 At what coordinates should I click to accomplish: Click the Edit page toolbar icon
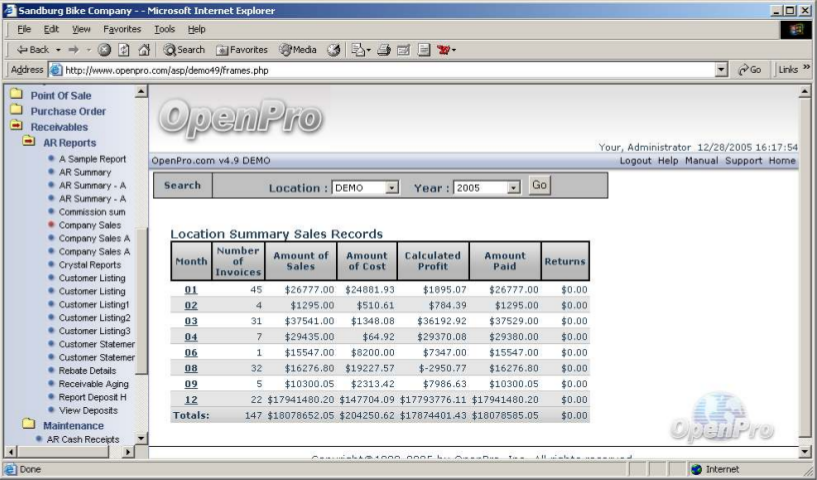tap(403, 50)
